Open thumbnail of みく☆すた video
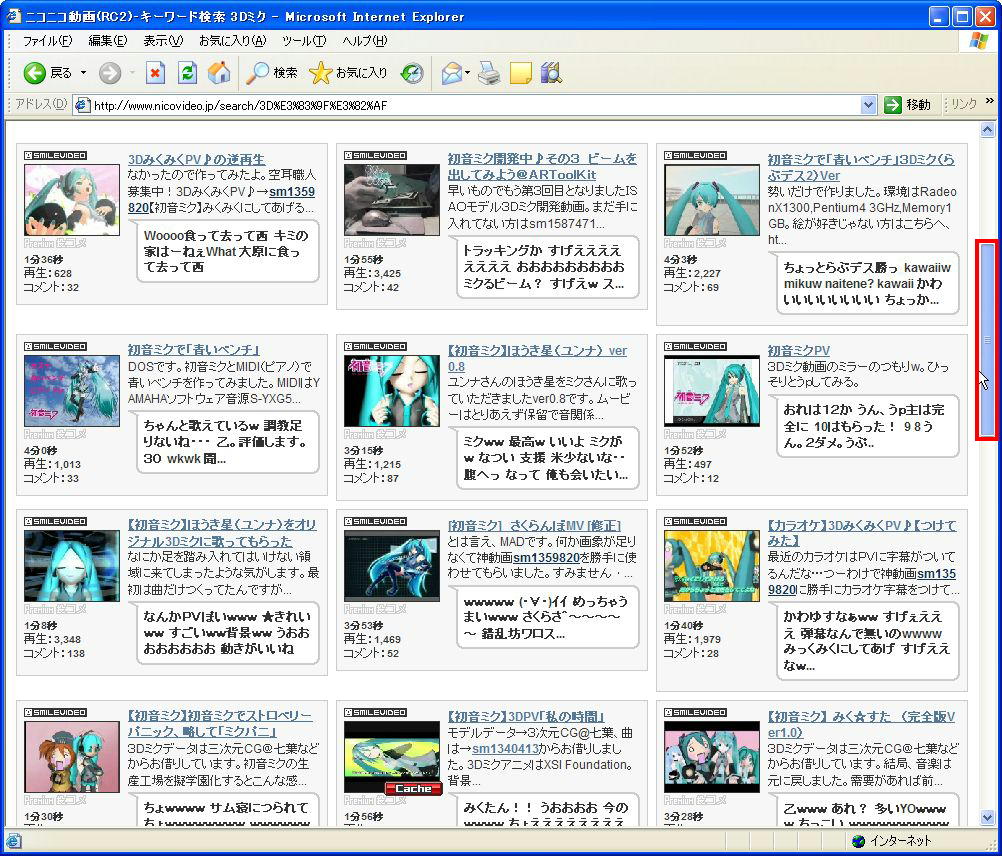The image size is (1002, 856). tap(712, 757)
